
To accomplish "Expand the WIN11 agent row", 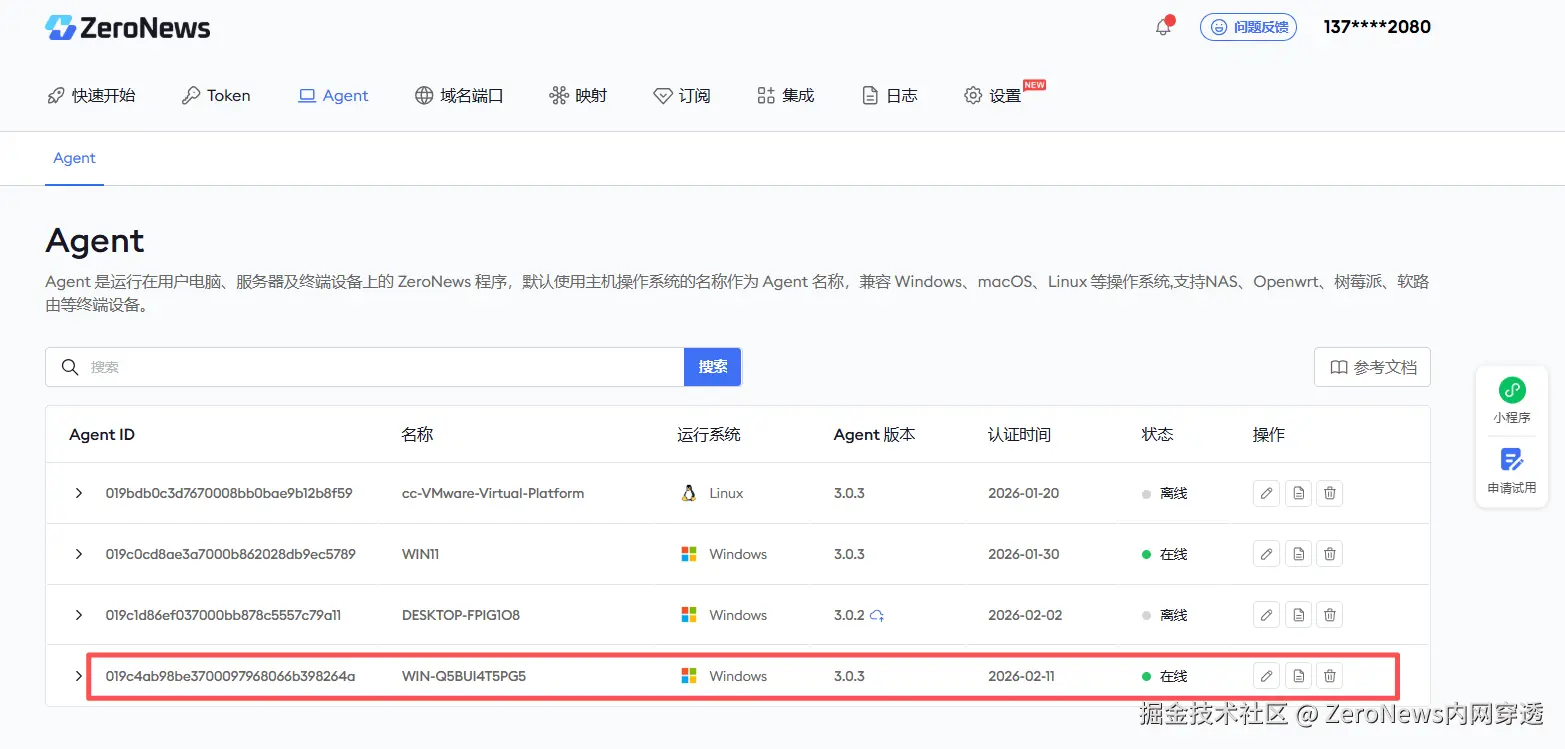I will tap(79, 554).
